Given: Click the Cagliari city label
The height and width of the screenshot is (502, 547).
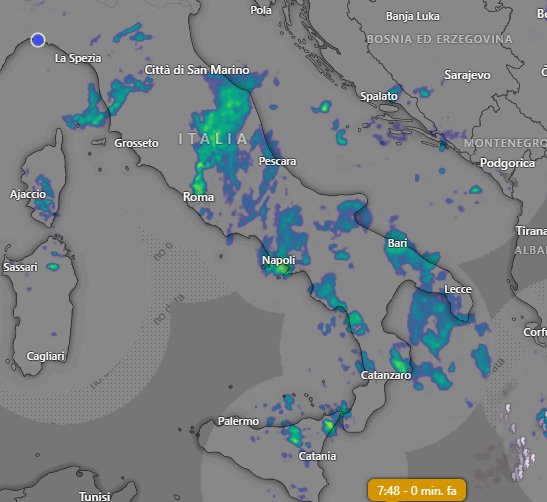Looking at the screenshot, I should [46, 356].
